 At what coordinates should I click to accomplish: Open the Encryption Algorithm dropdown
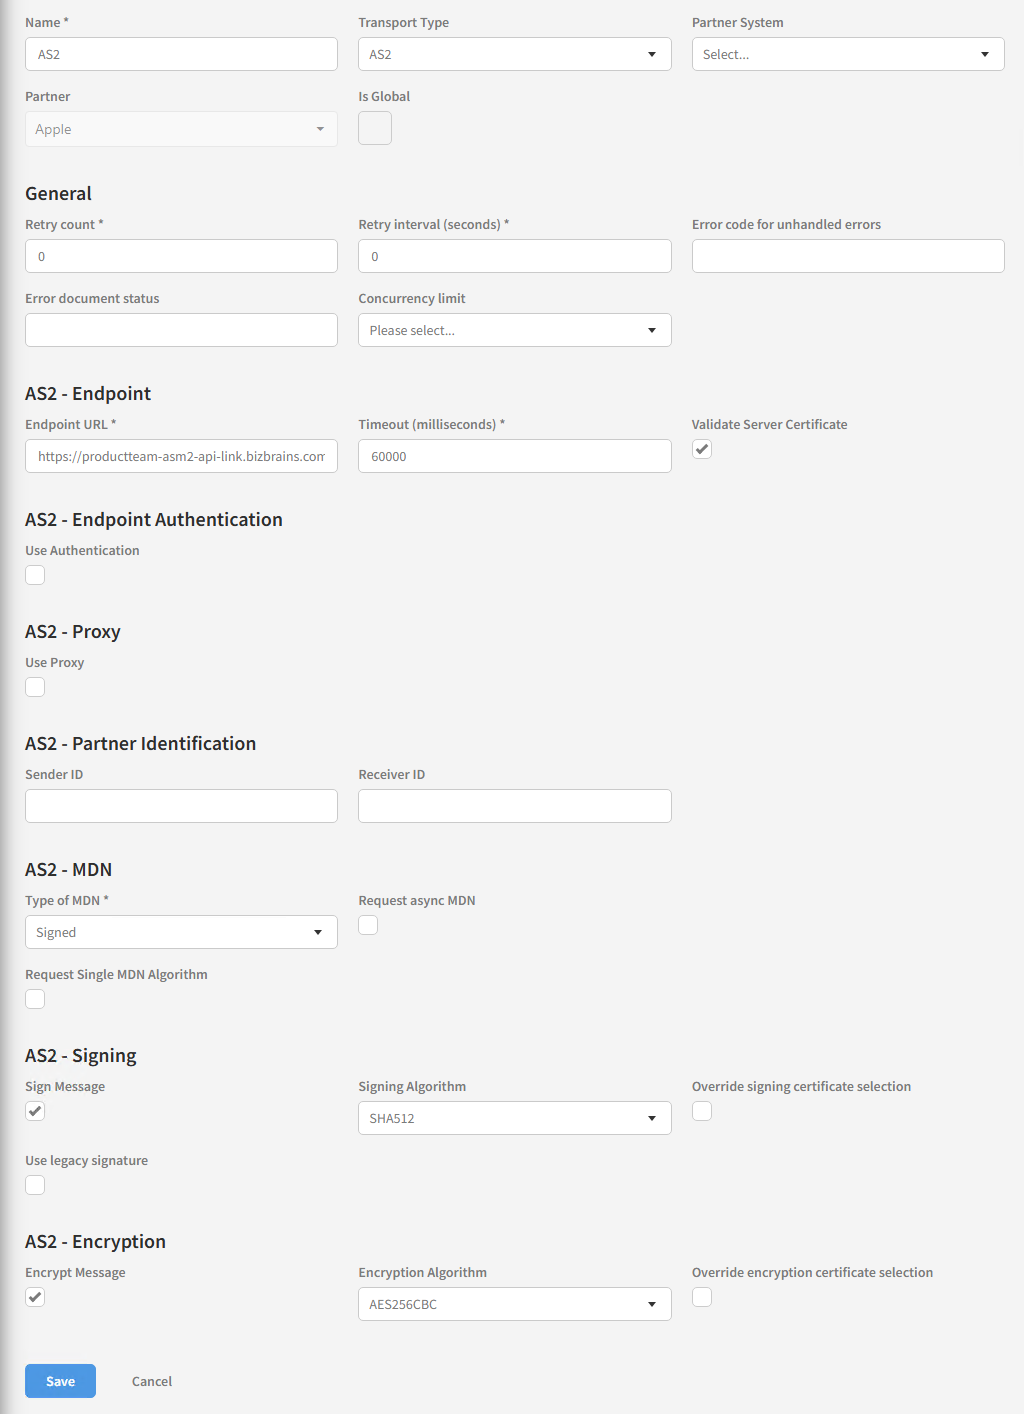(x=514, y=1304)
